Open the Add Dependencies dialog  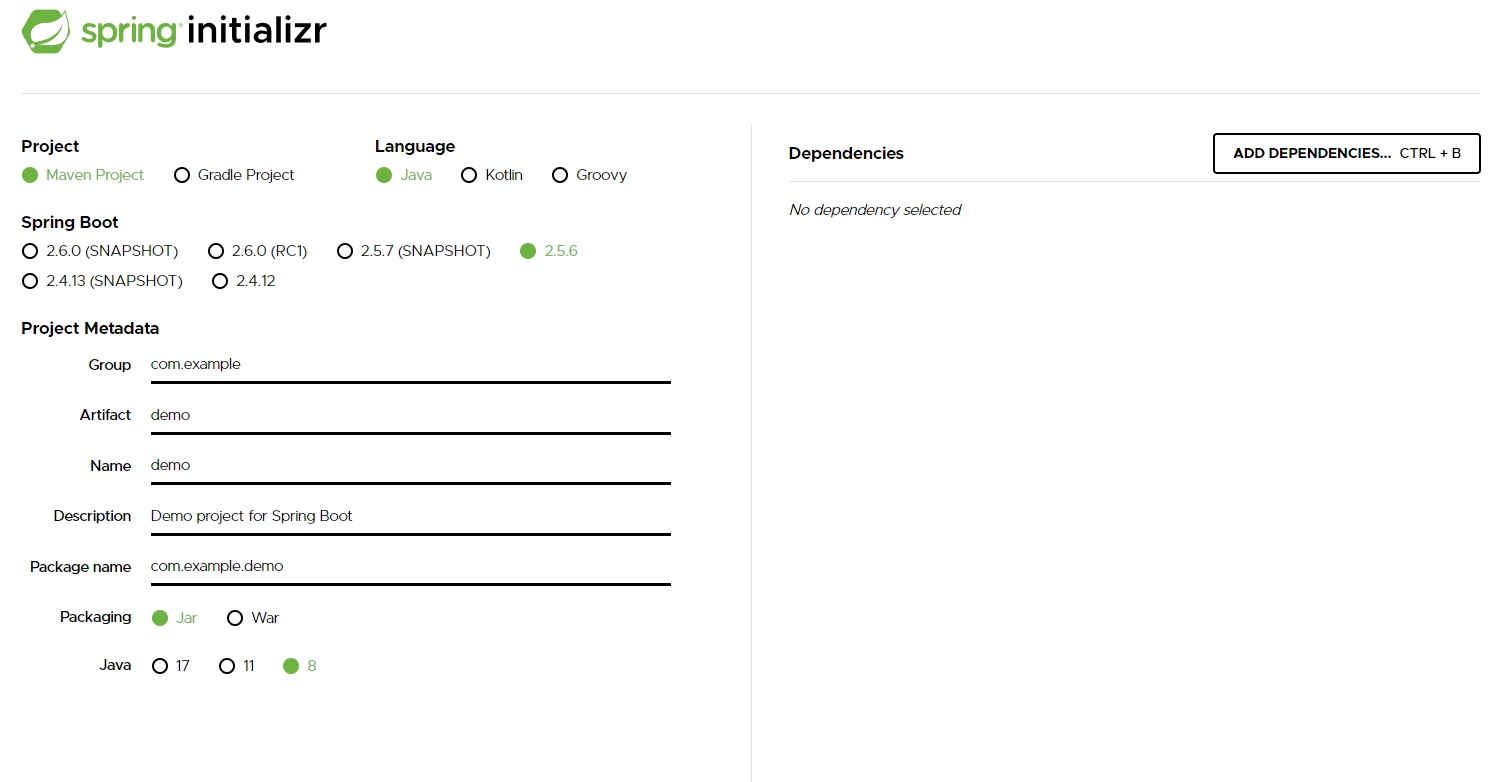coord(1347,154)
